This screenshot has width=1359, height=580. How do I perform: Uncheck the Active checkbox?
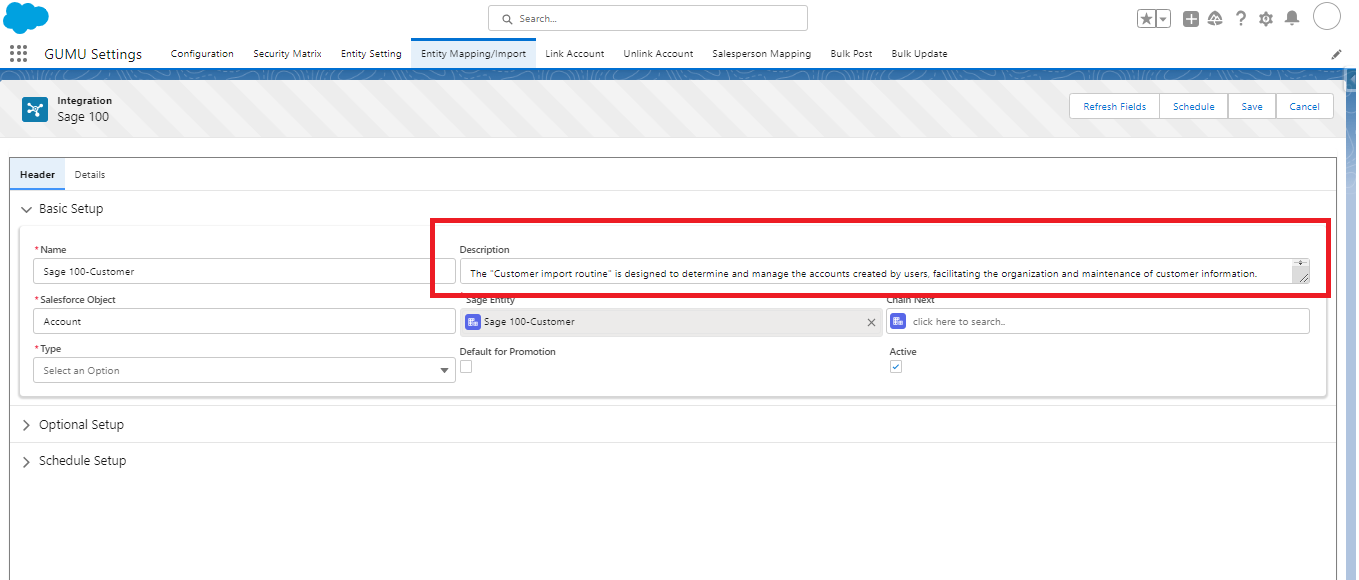[x=896, y=367]
